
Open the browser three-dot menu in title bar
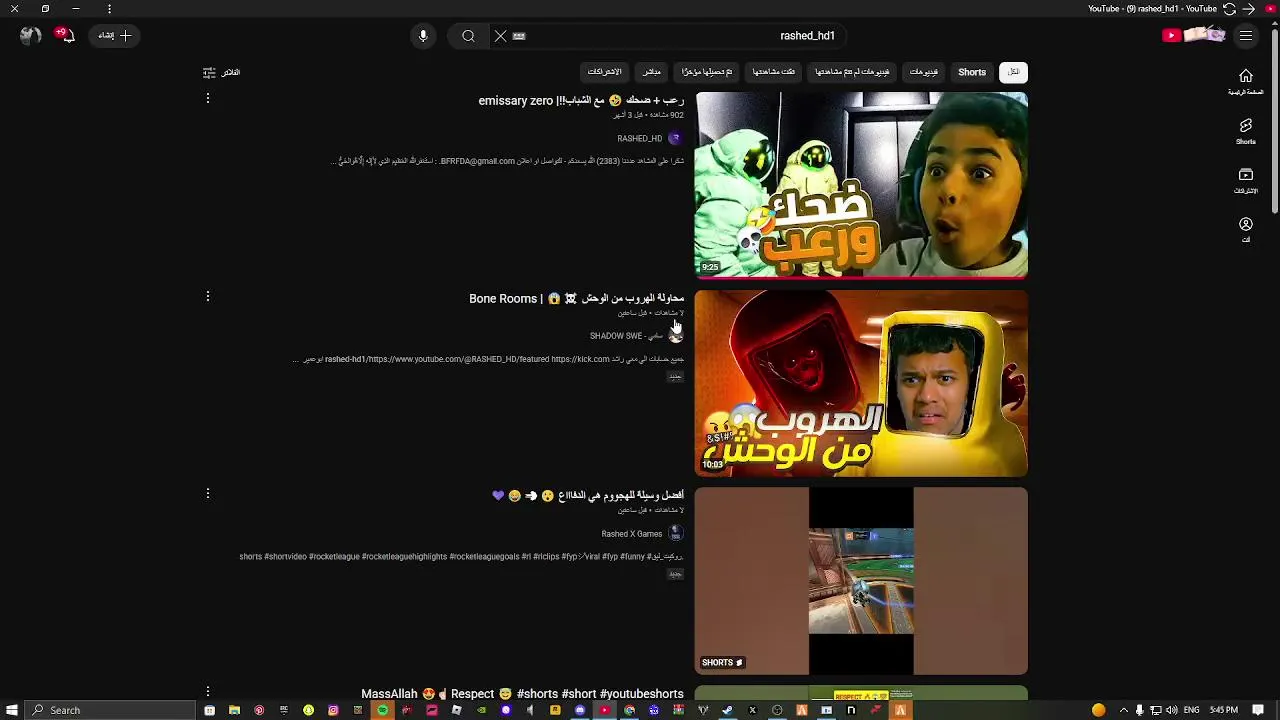click(109, 9)
